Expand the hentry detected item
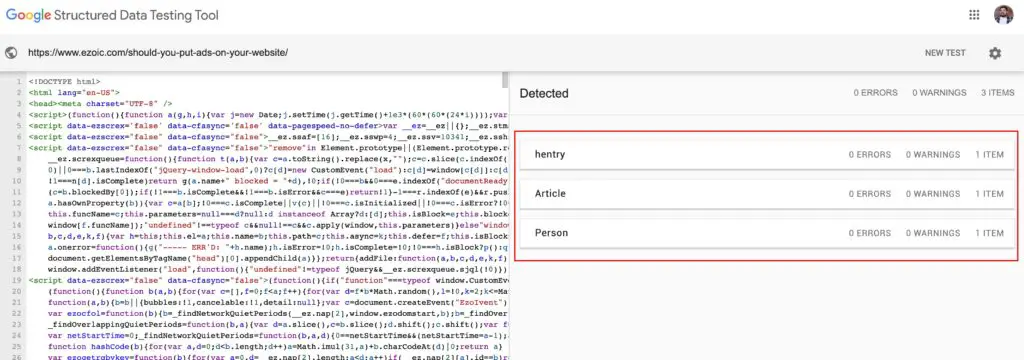This screenshot has height=360, width=1024. 766,155
